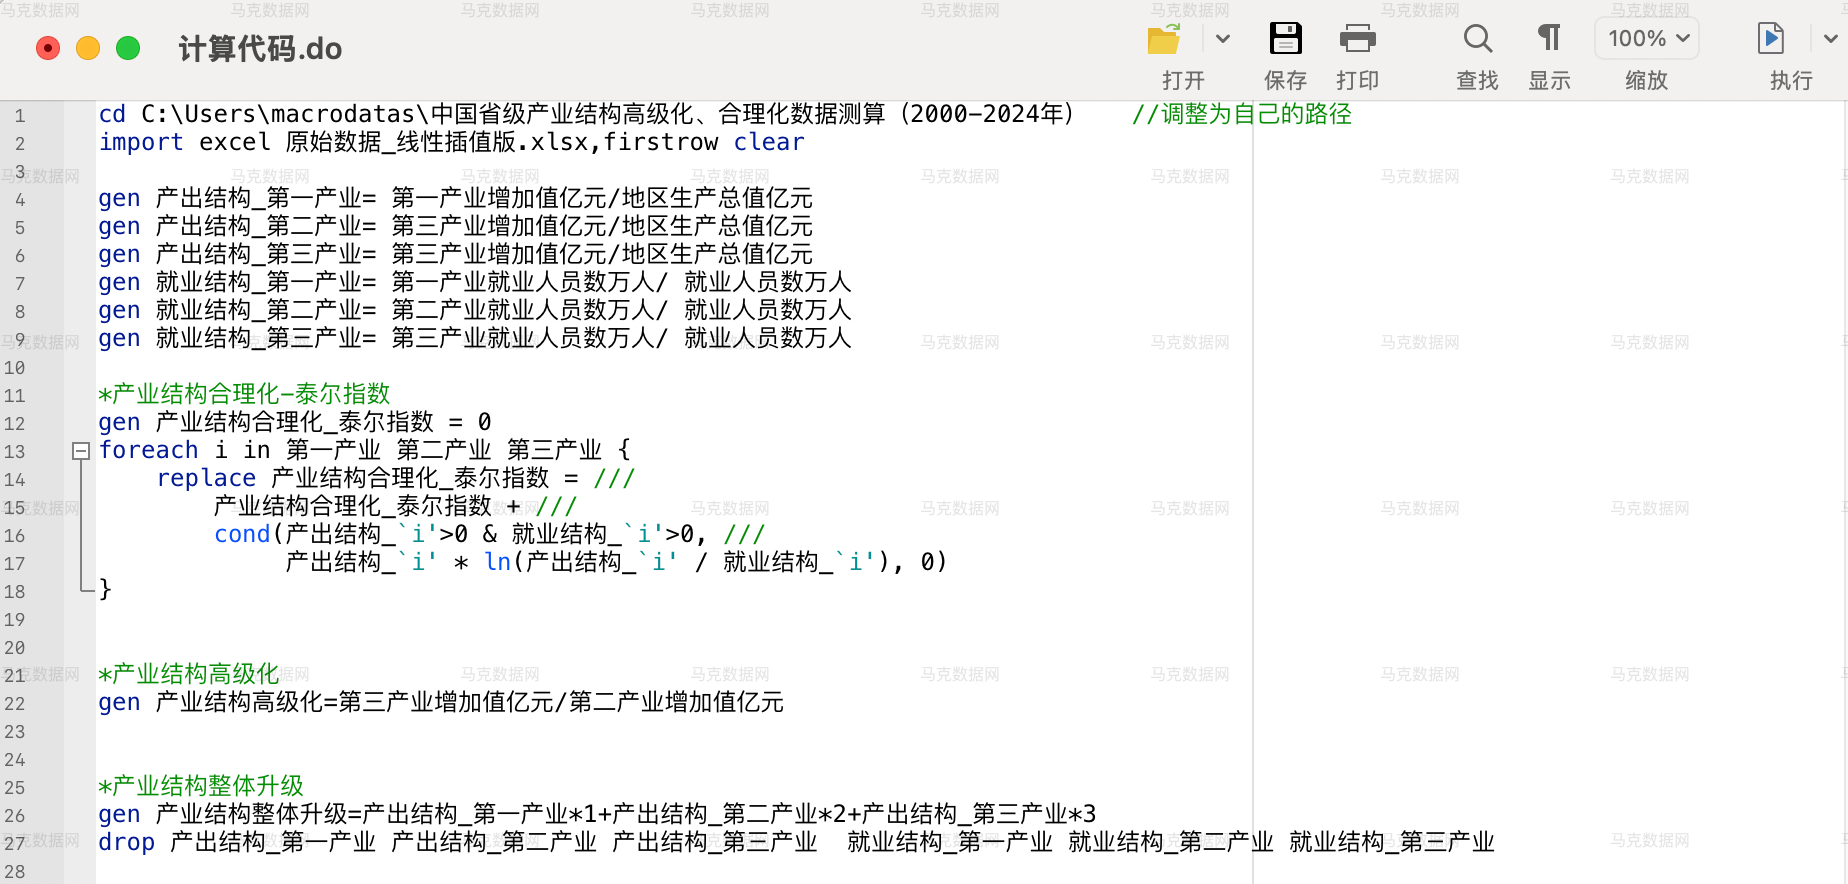This screenshot has width=1848, height=884.
Task: Collapse the foreach loop code fold
Action: pos(81,451)
